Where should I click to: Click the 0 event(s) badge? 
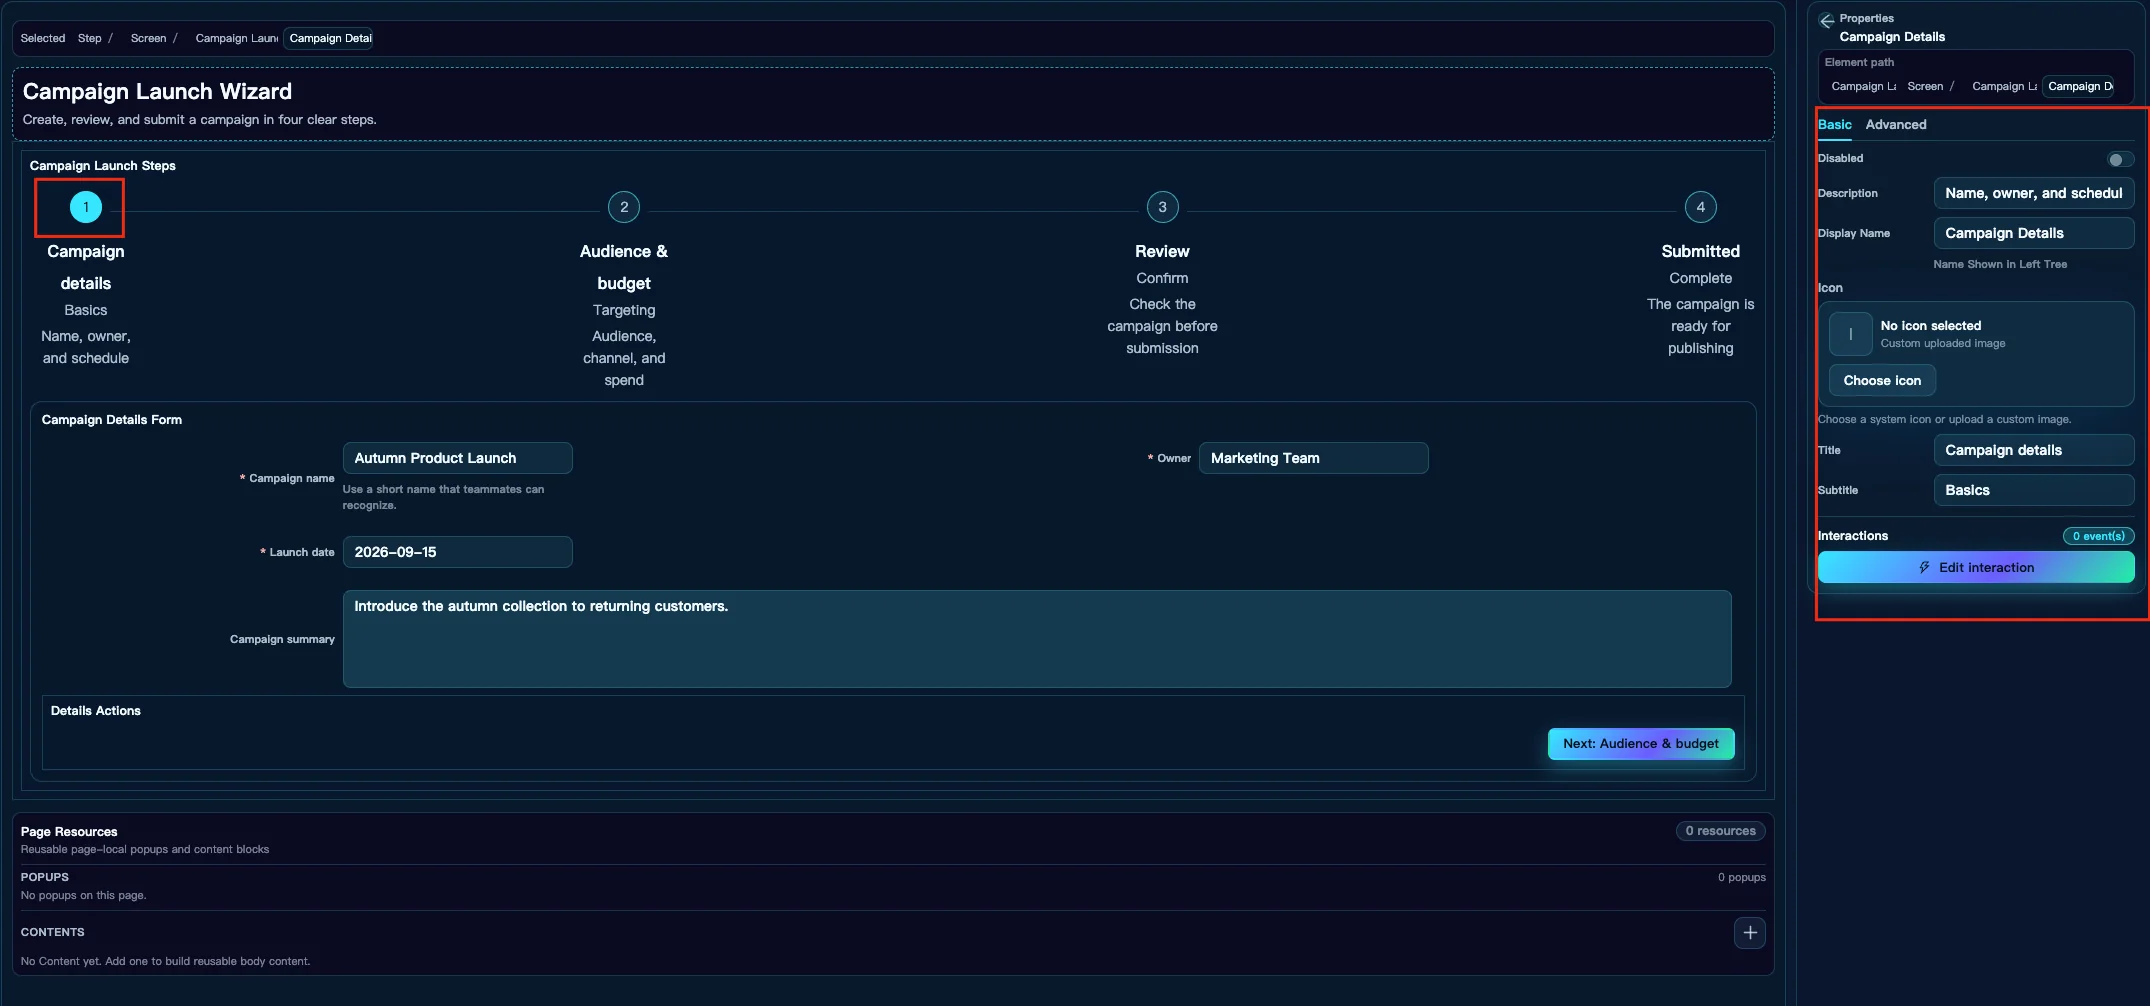[2098, 536]
